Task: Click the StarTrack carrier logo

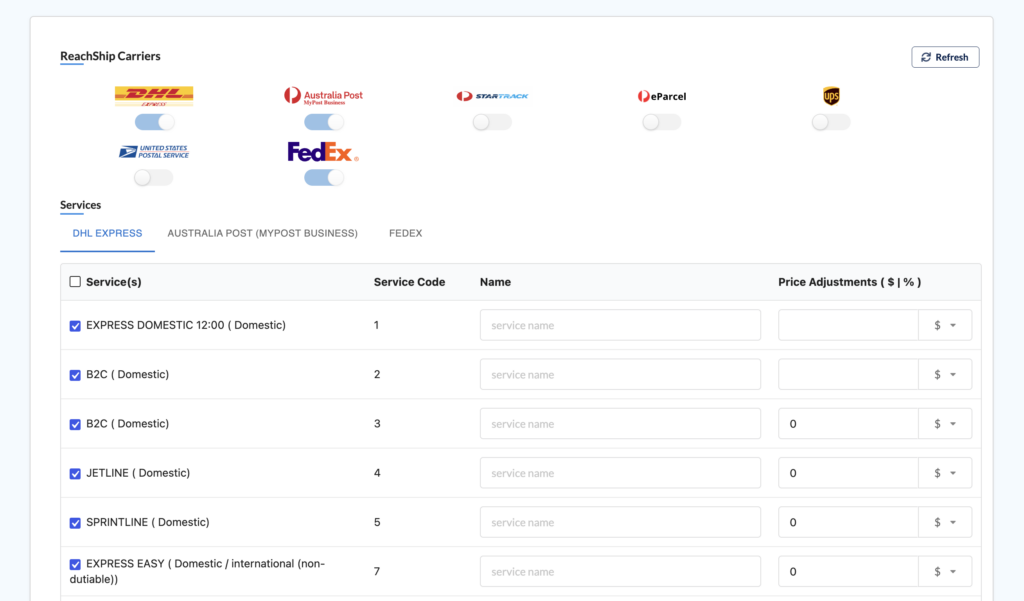Action: tap(492, 96)
